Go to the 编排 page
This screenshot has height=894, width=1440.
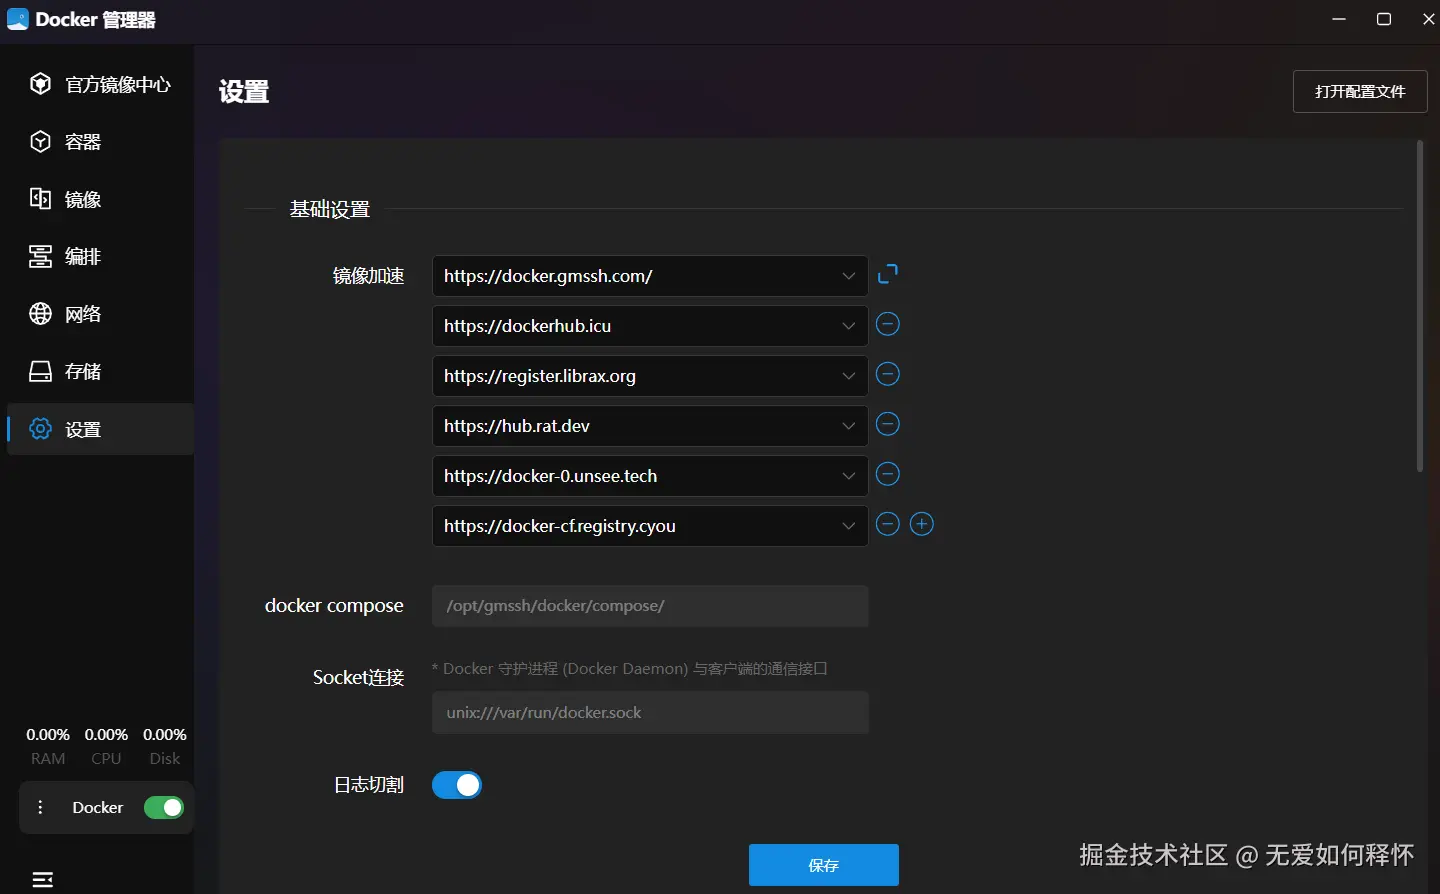(100, 257)
